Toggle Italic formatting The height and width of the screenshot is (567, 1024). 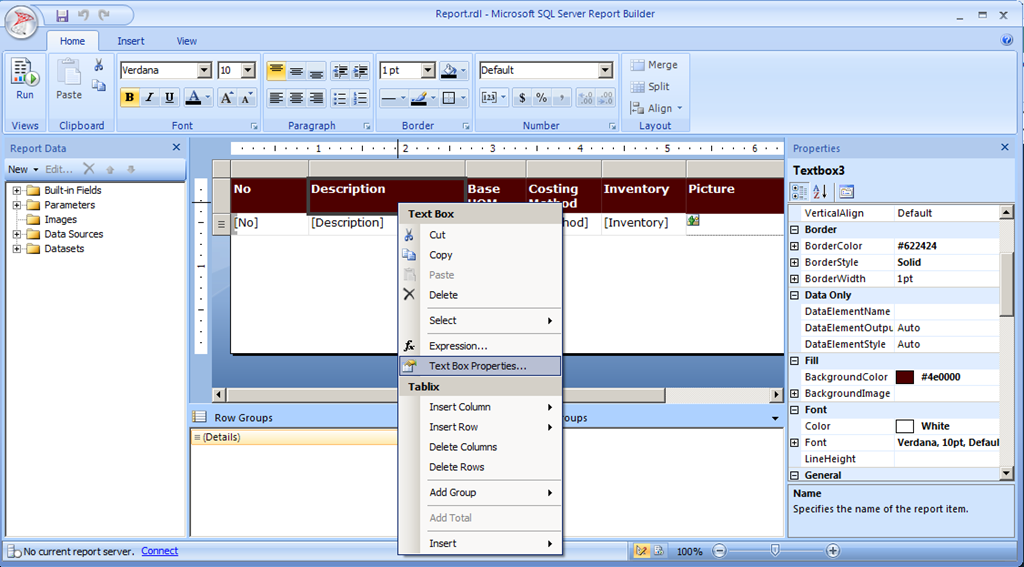(x=150, y=98)
